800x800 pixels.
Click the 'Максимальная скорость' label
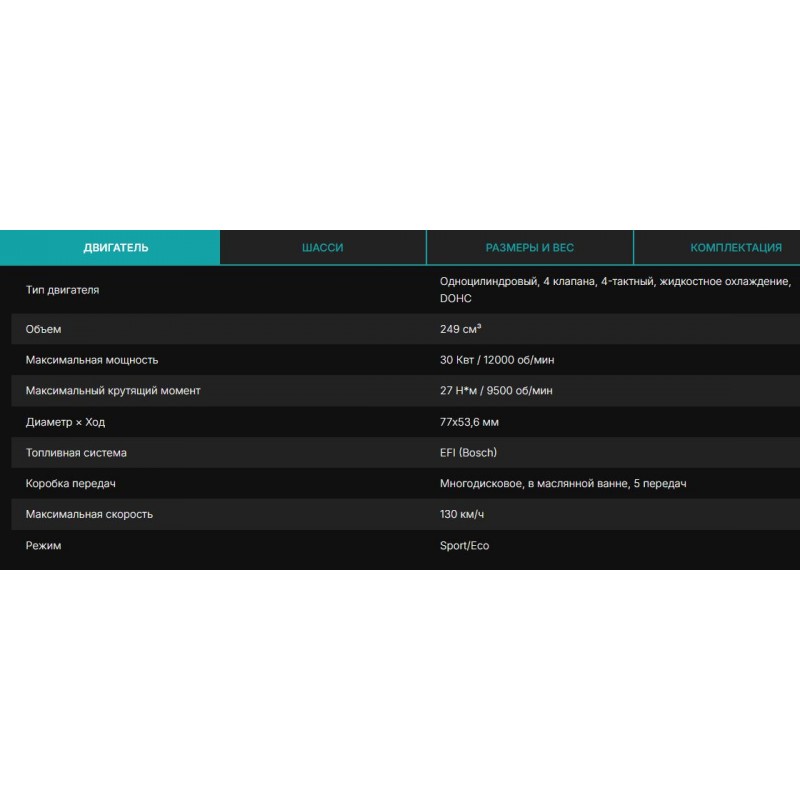(x=89, y=514)
